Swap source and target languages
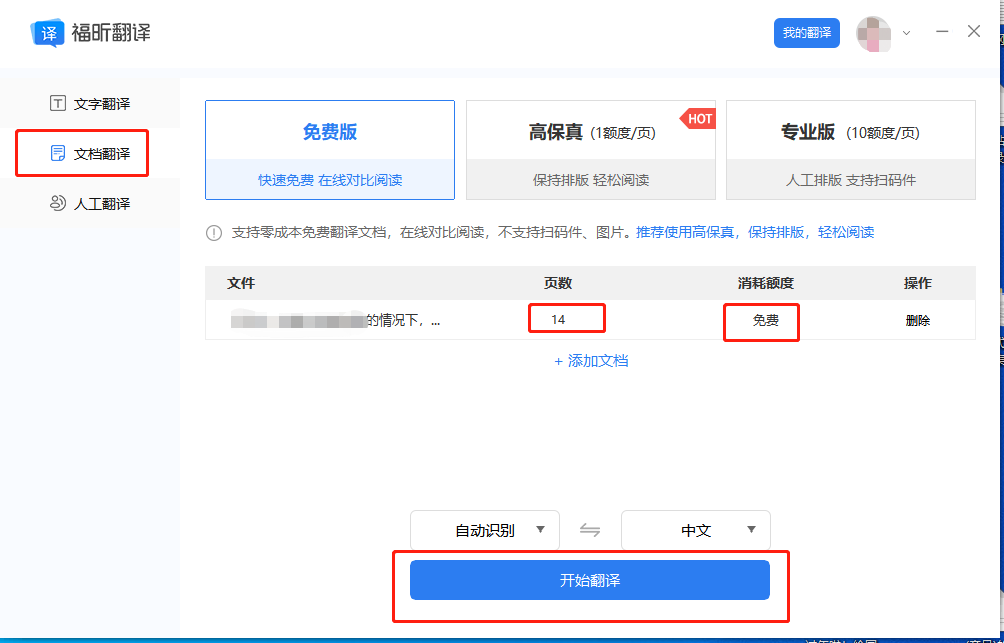Image resolution: width=1004 pixels, height=643 pixels. 590,530
